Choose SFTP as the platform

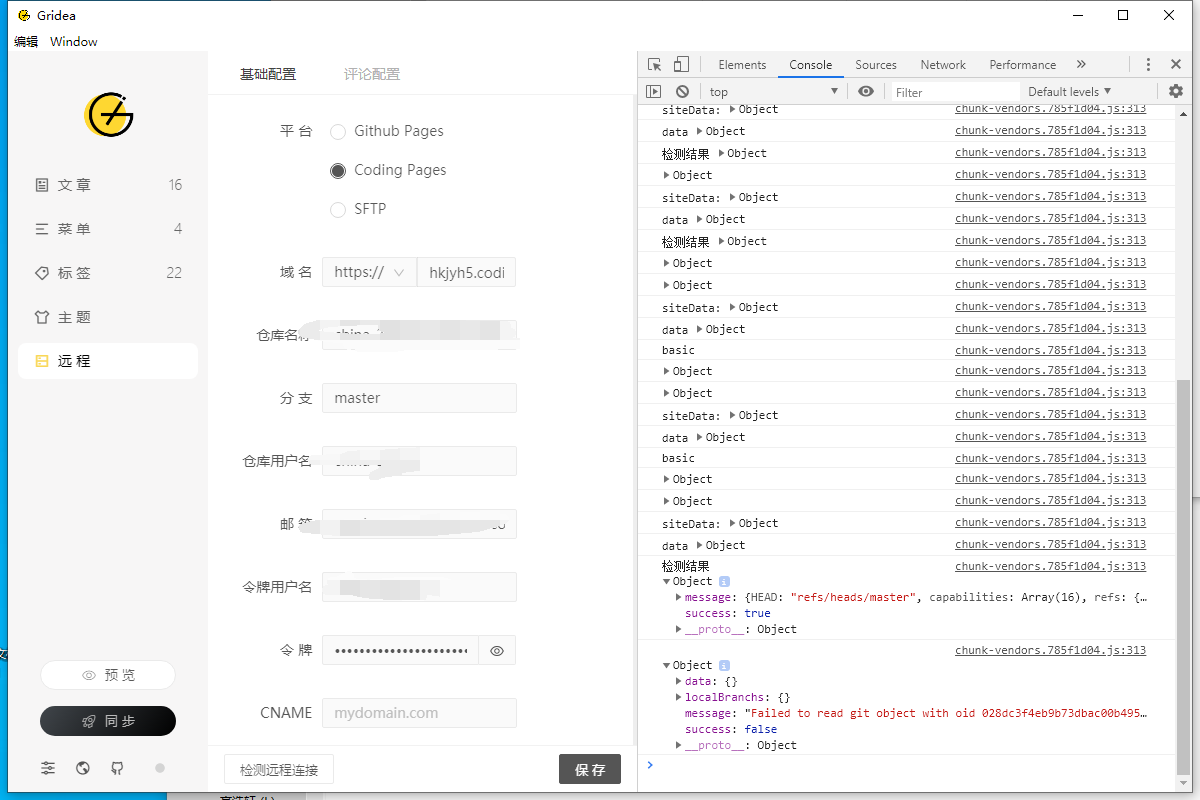tap(338, 209)
